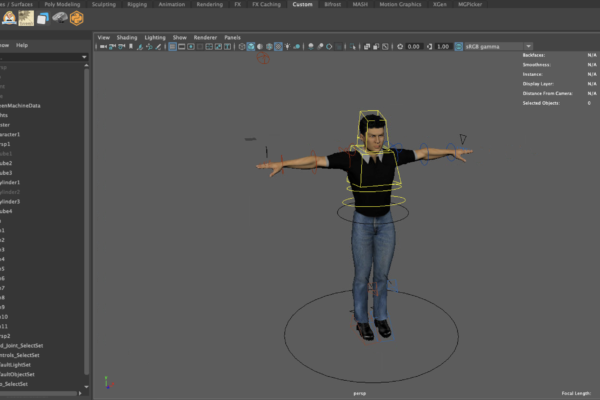The height and width of the screenshot is (400, 600).
Task: Toggle the viewport Grid display
Action: click(173, 47)
